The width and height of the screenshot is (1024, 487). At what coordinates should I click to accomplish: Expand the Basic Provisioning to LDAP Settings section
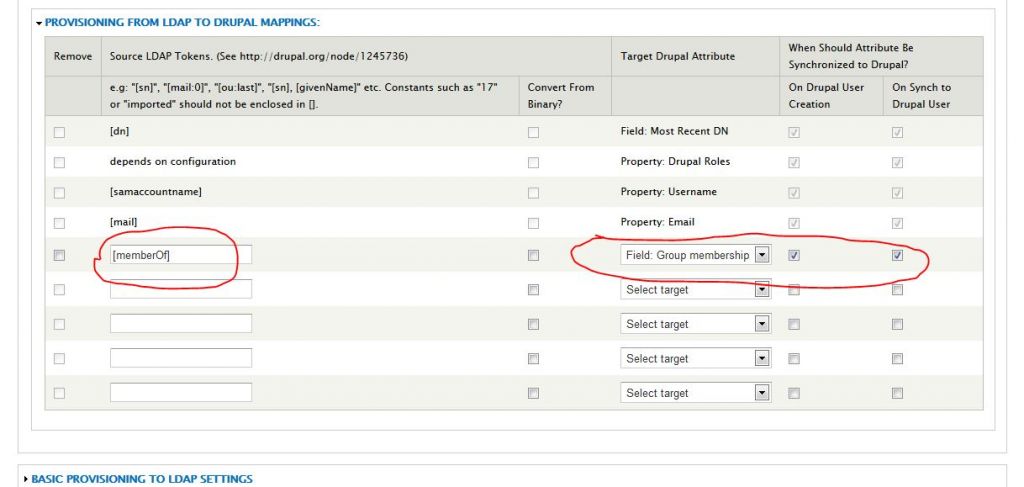click(140, 479)
